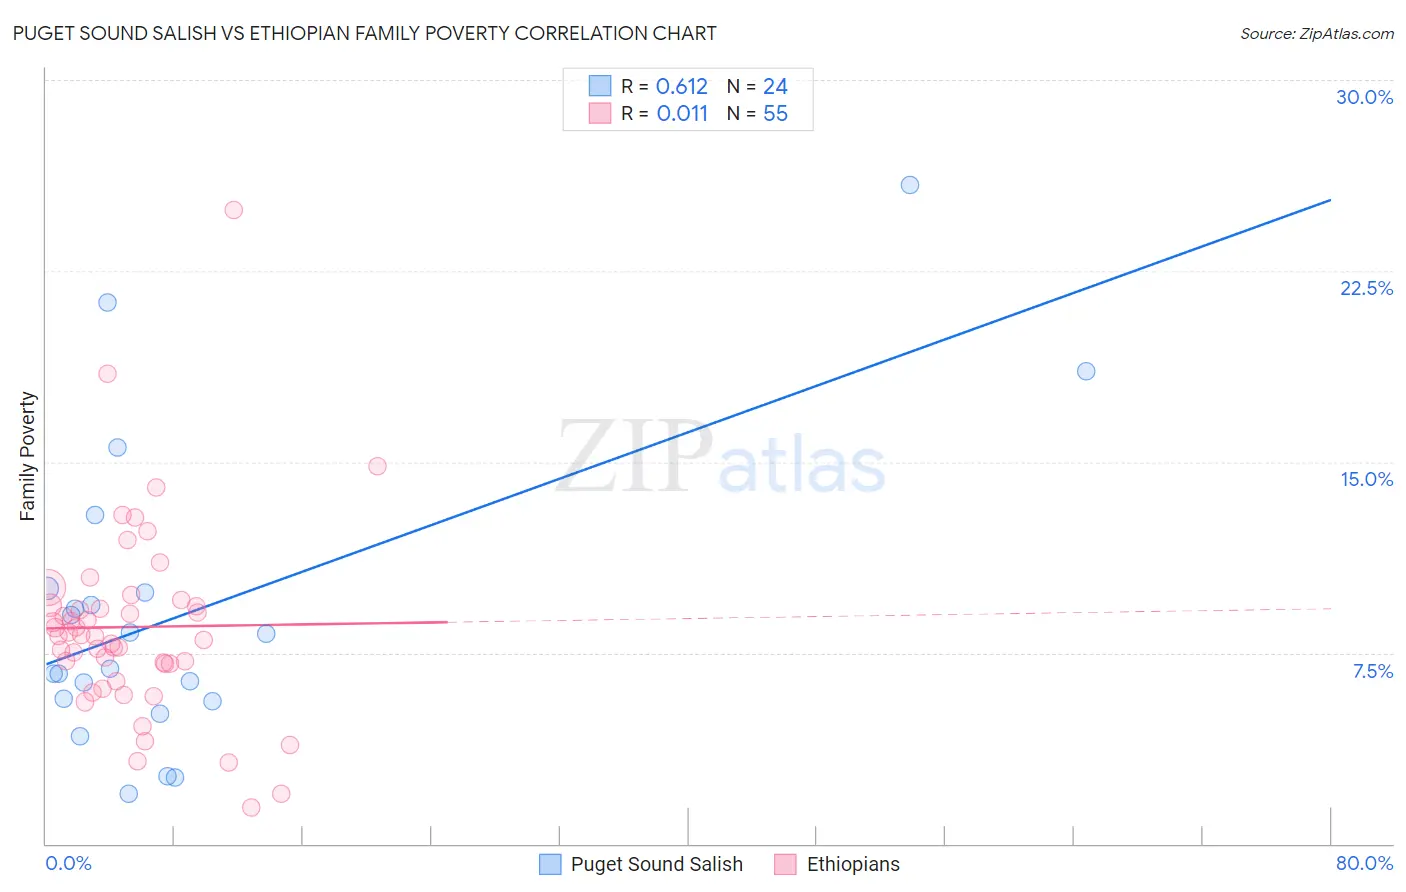Click the ZIPatlas watermark in chart center

point(721,457)
